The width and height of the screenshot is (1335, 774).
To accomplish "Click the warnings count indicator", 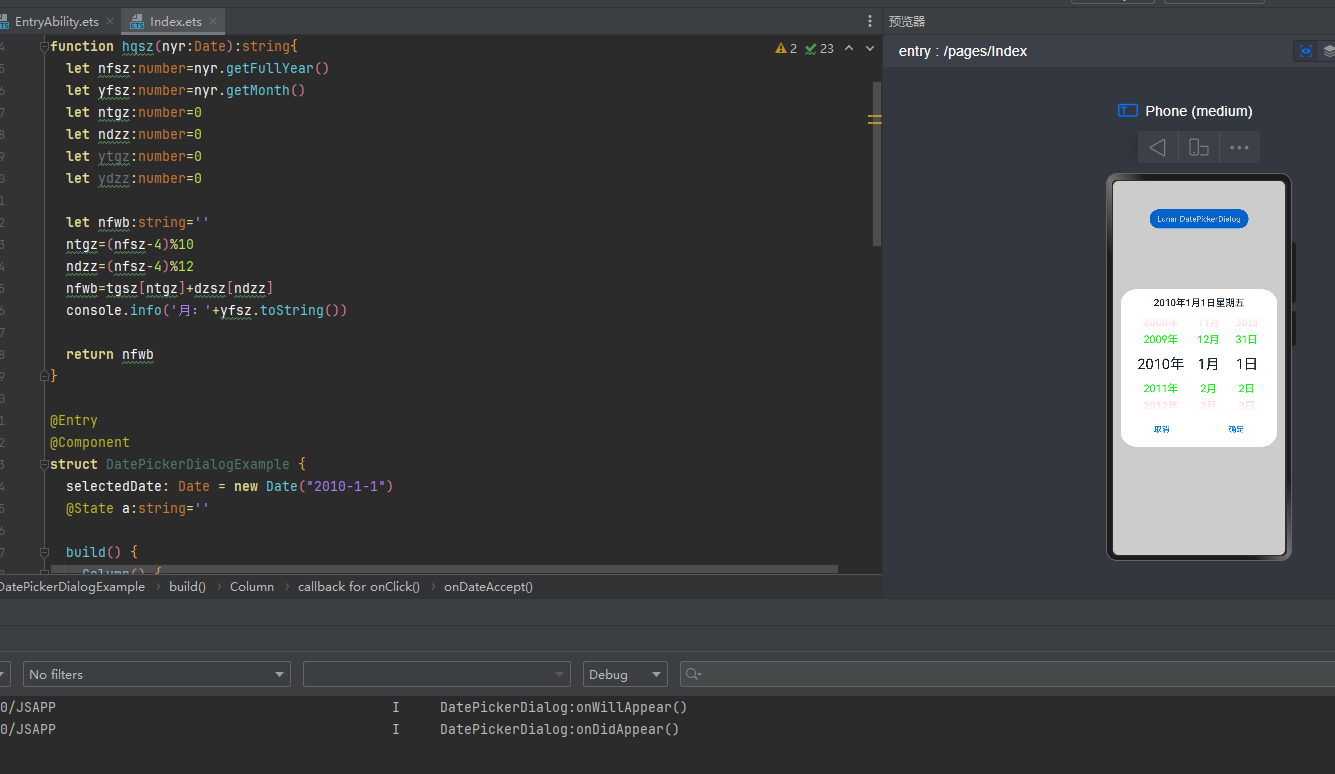I will point(786,48).
